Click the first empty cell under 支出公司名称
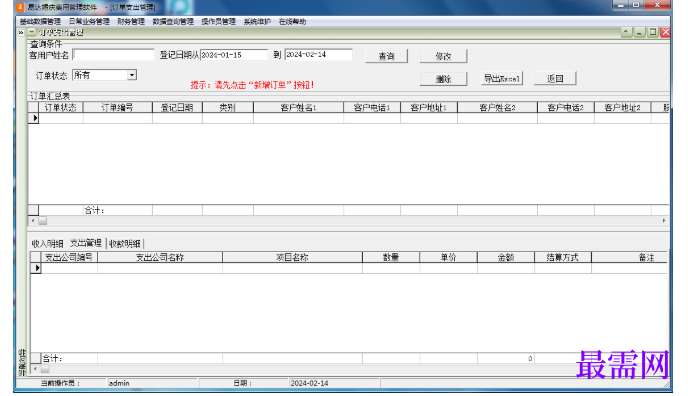The height and width of the screenshot is (396, 688). pyautogui.click(x=160, y=268)
